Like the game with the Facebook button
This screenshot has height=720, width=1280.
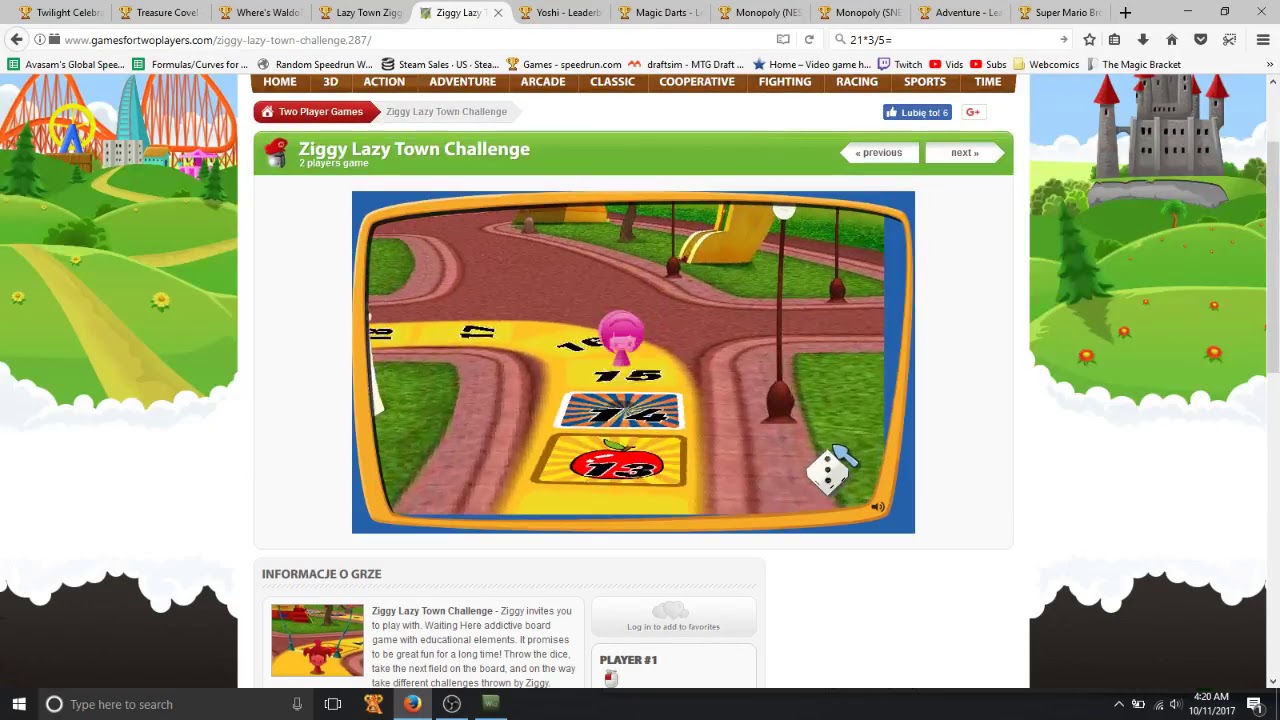917,112
